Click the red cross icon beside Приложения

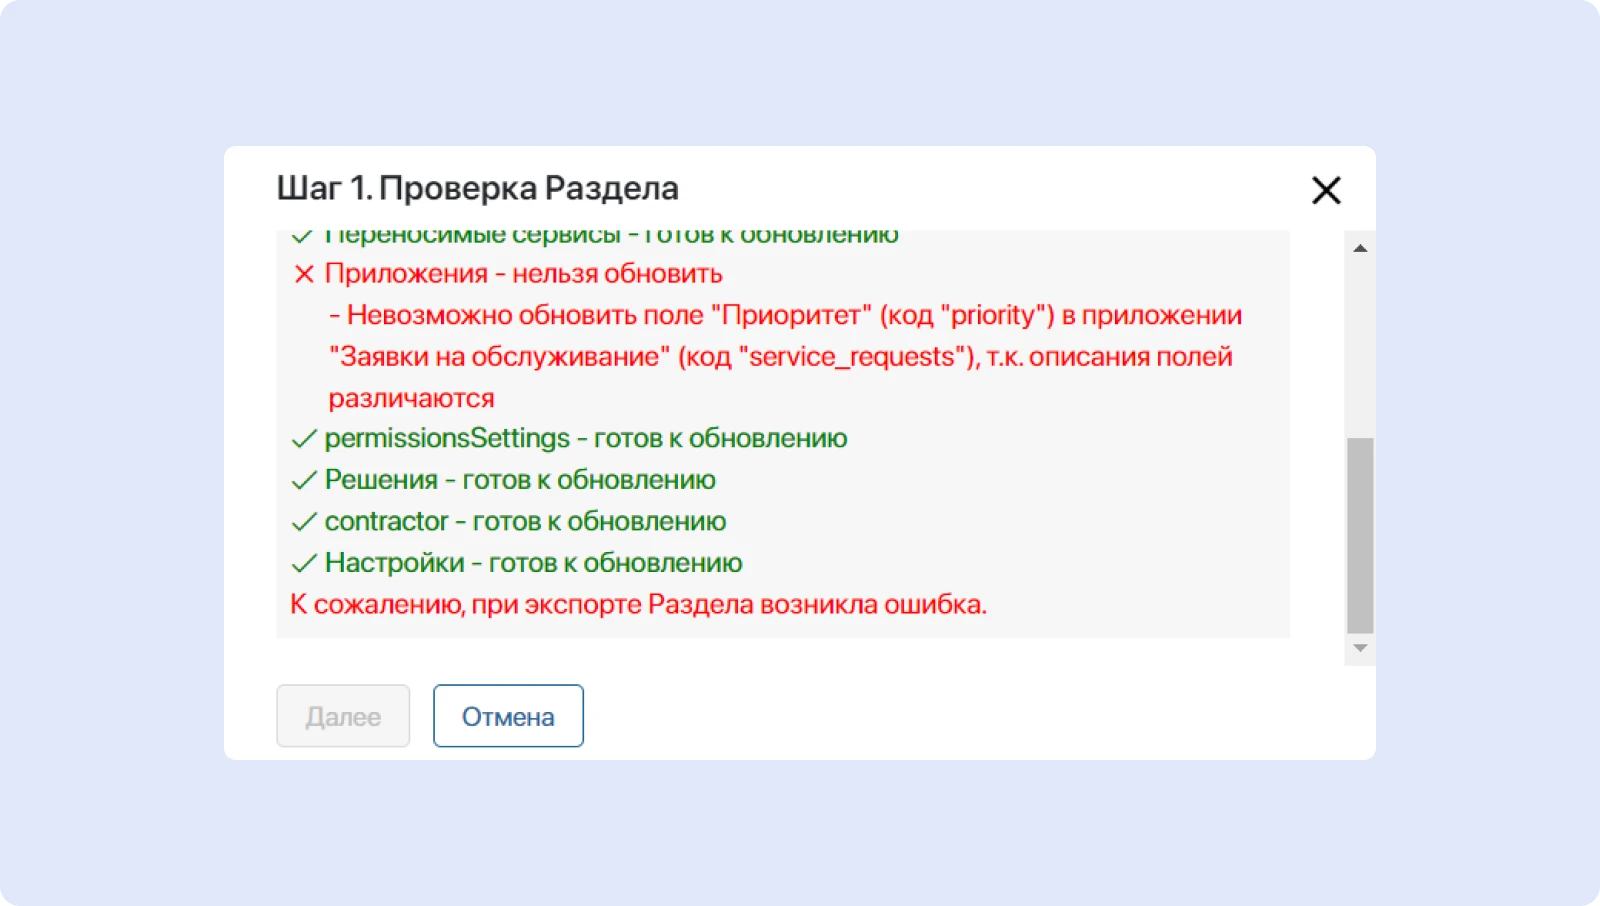[304, 274]
